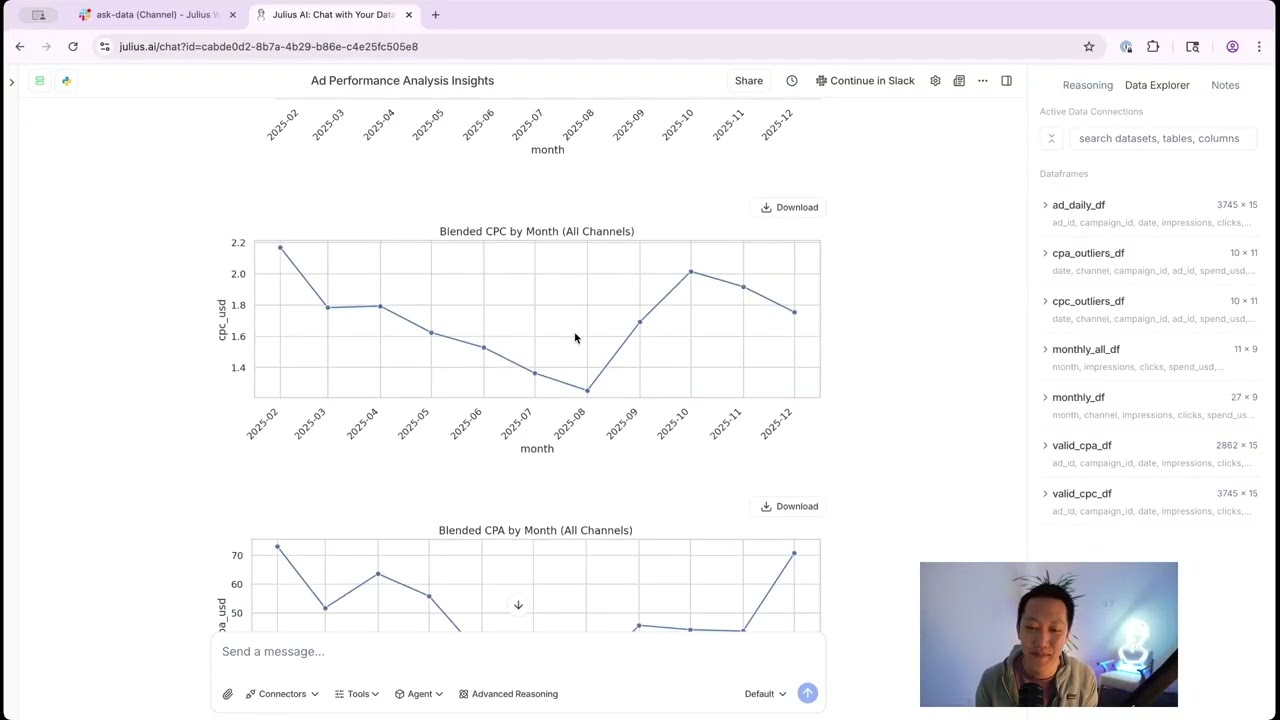Expand the valid_cpc_df dataframe

click(x=1045, y=493)
